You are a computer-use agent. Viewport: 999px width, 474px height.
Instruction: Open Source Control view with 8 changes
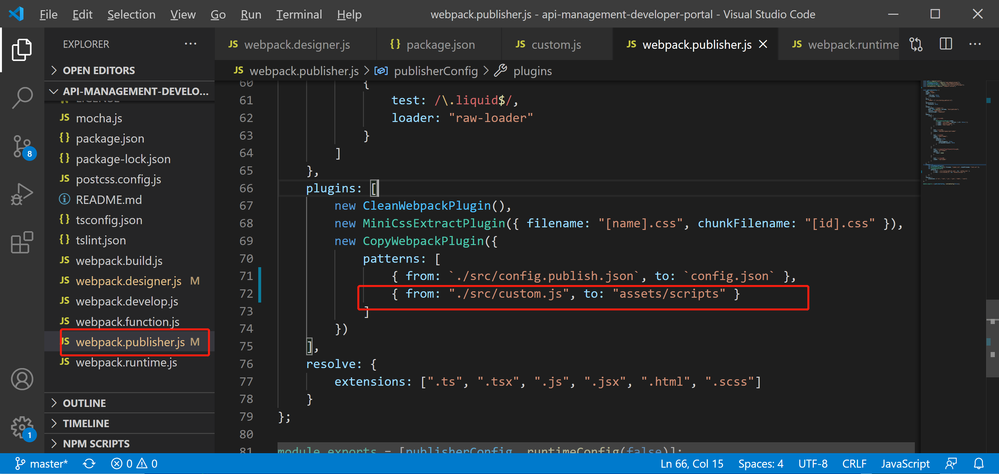click(23, 147)
